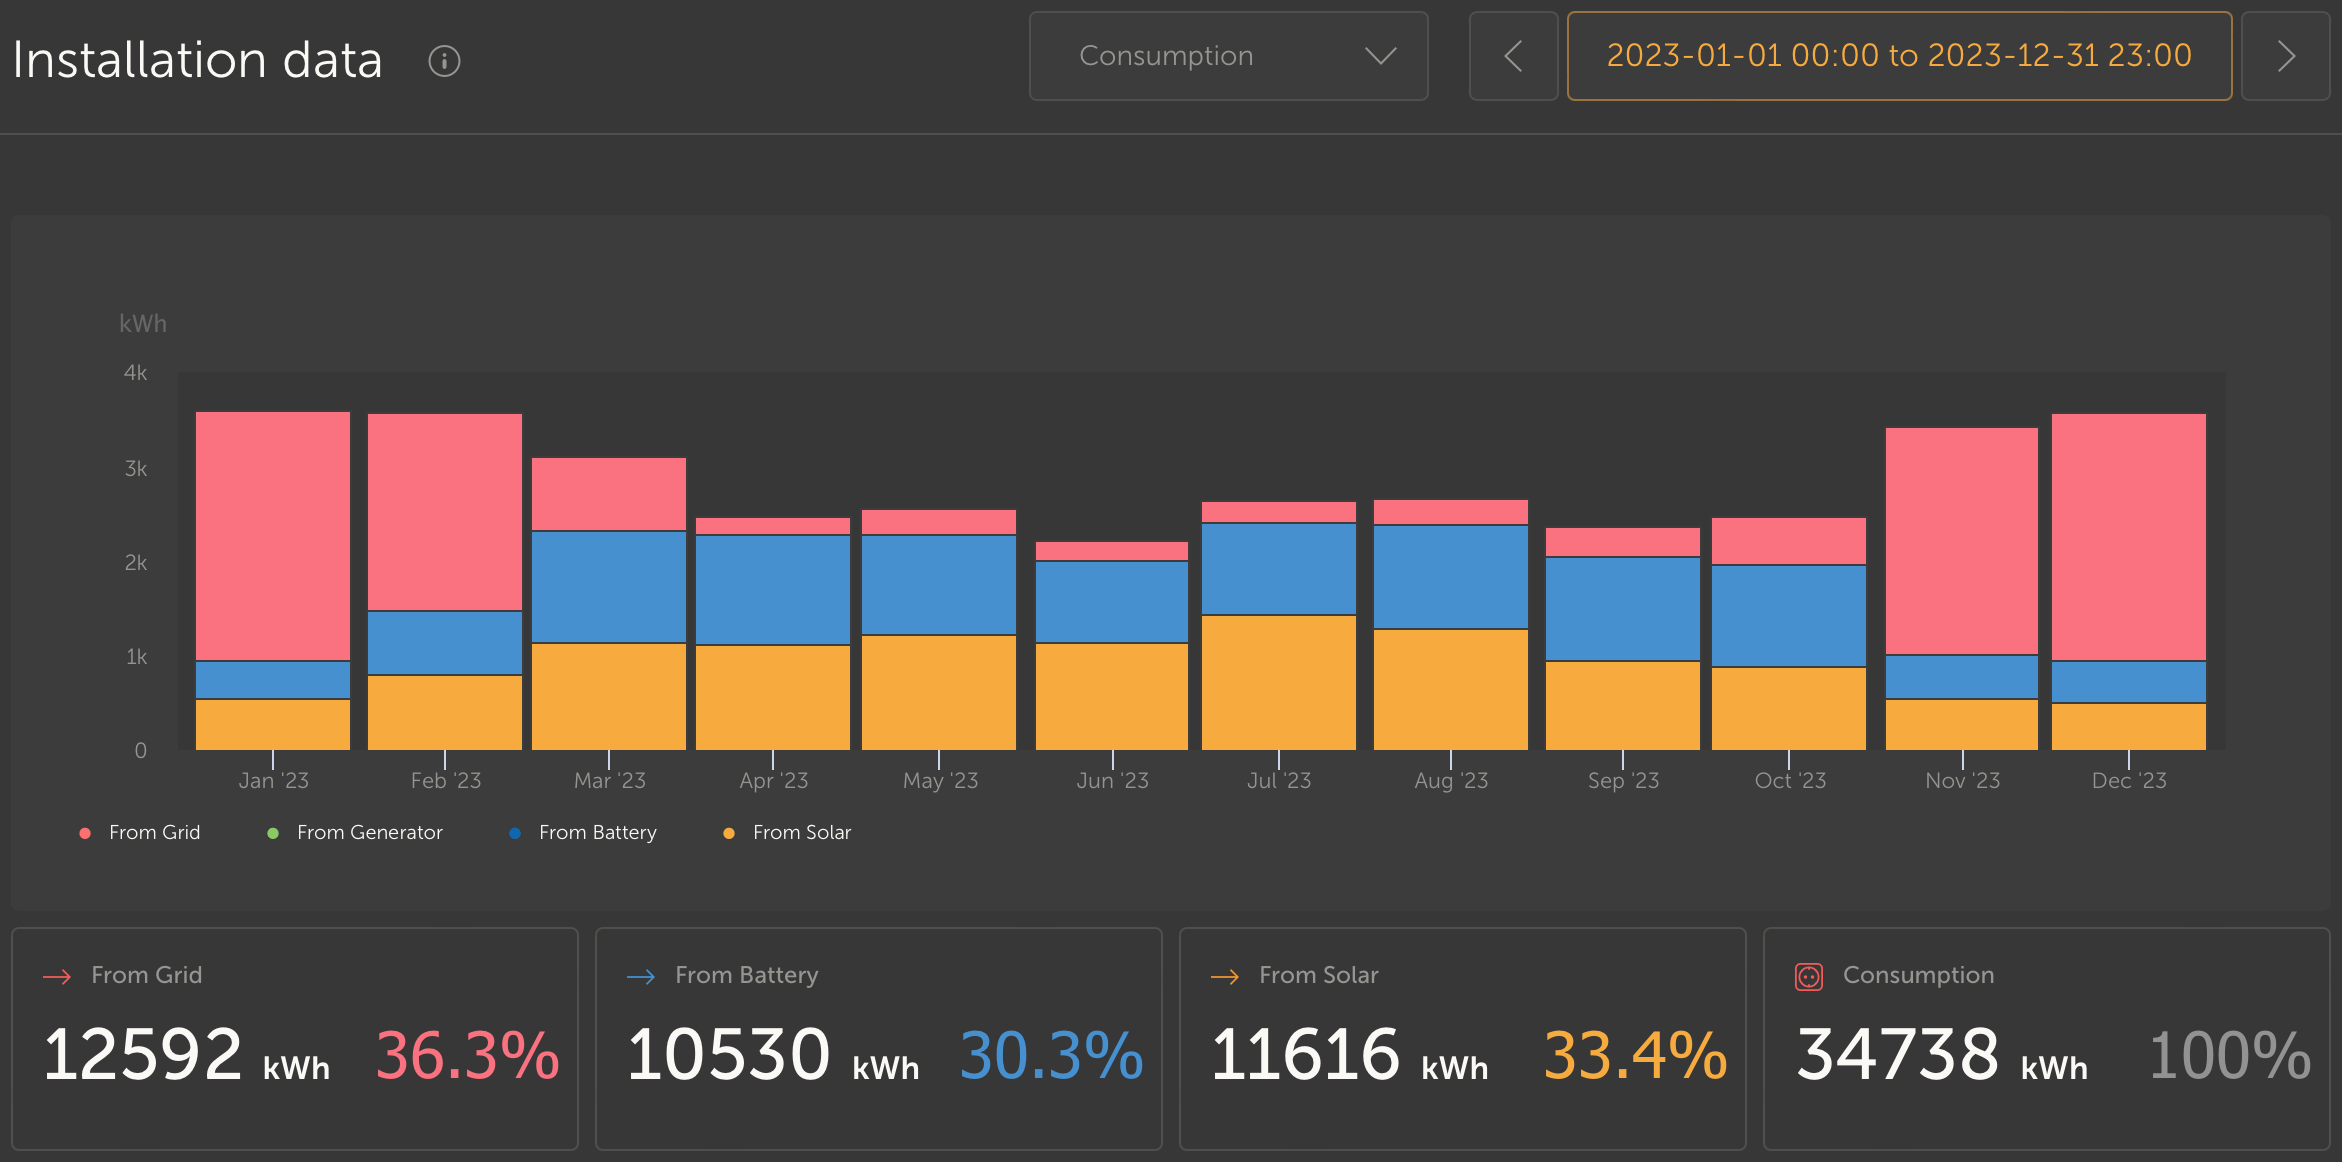This screenshot has height=1162, width=2342.
Task: Click the 33.4% solar percentage
Action: pos(1635,1055)
